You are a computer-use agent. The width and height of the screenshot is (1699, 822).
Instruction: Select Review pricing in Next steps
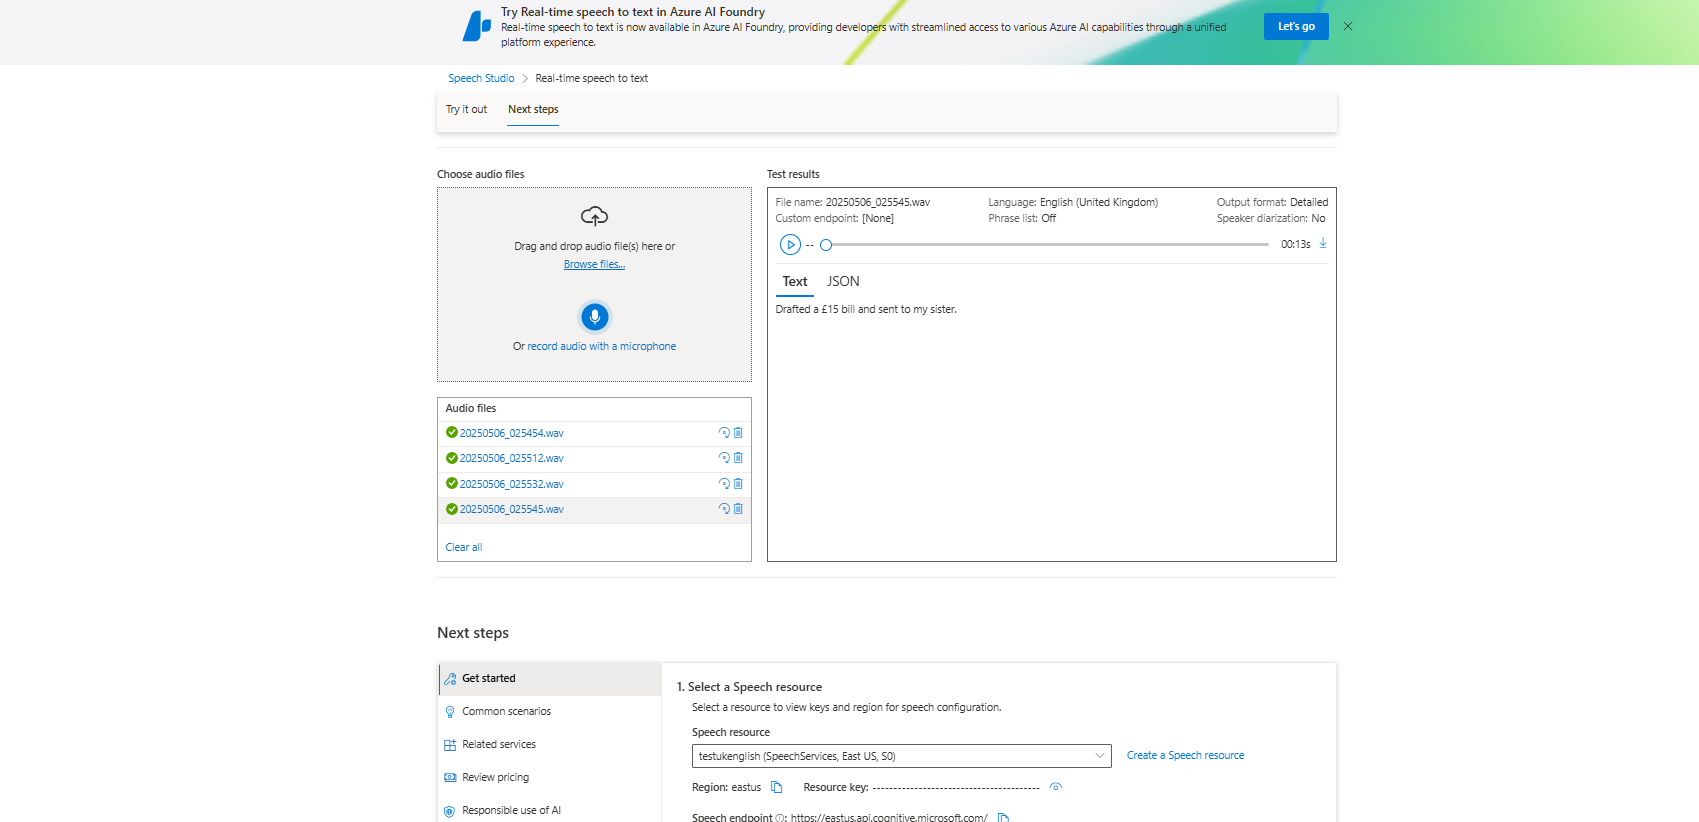point(550,777)
